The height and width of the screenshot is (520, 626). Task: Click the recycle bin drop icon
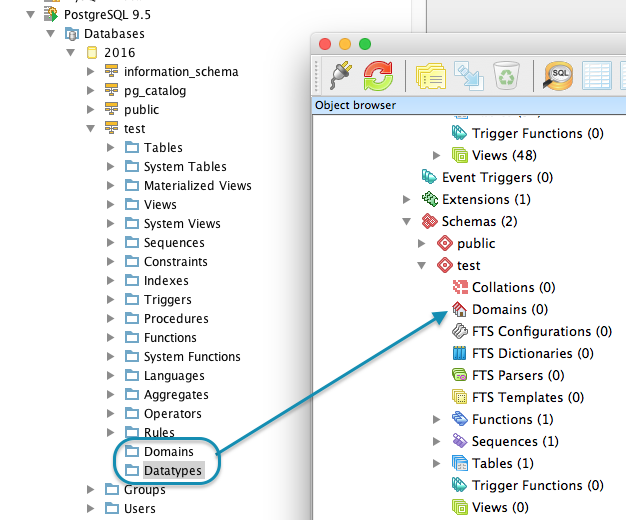tap(506, 75)
